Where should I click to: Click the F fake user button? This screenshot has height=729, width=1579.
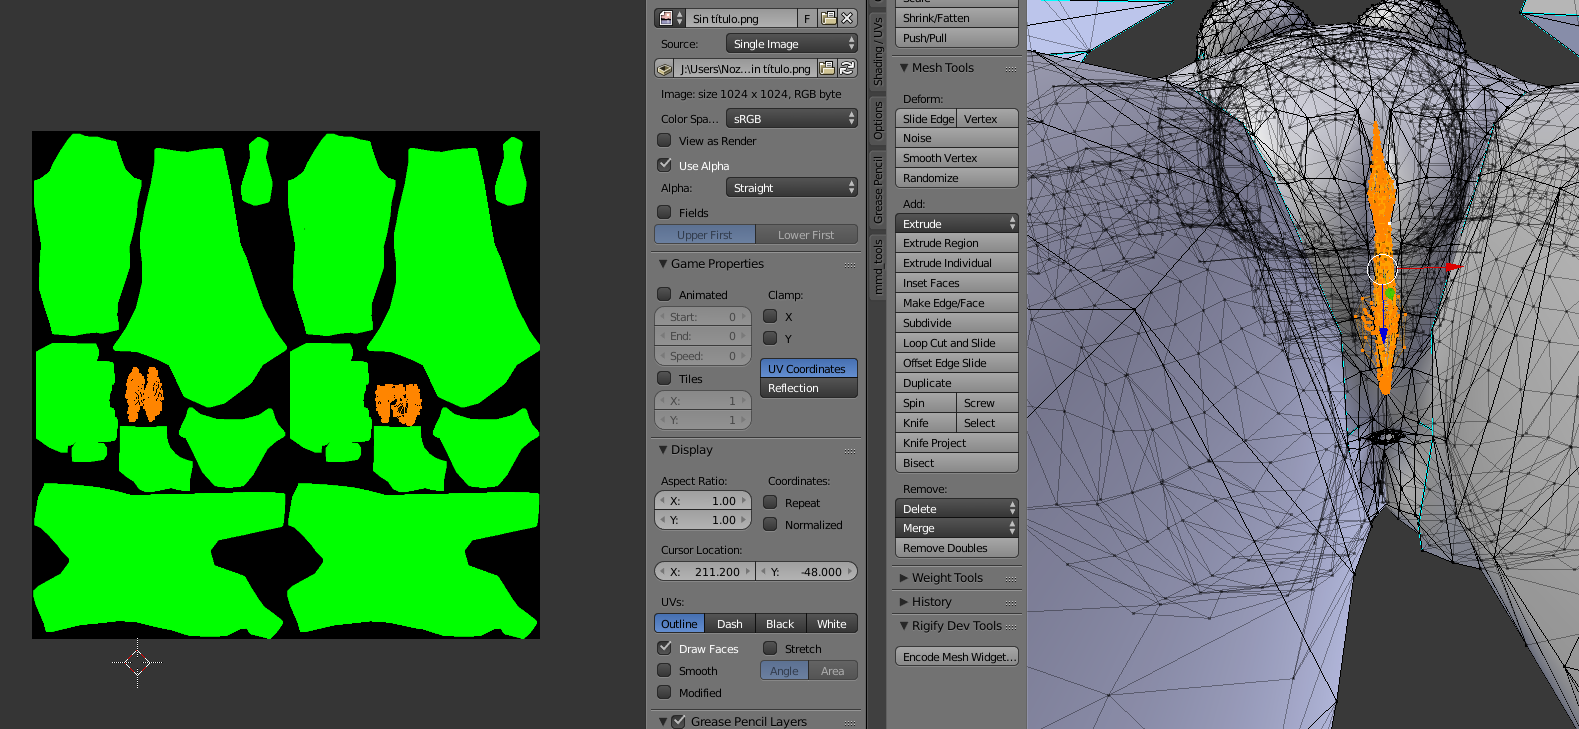(807, 18)
